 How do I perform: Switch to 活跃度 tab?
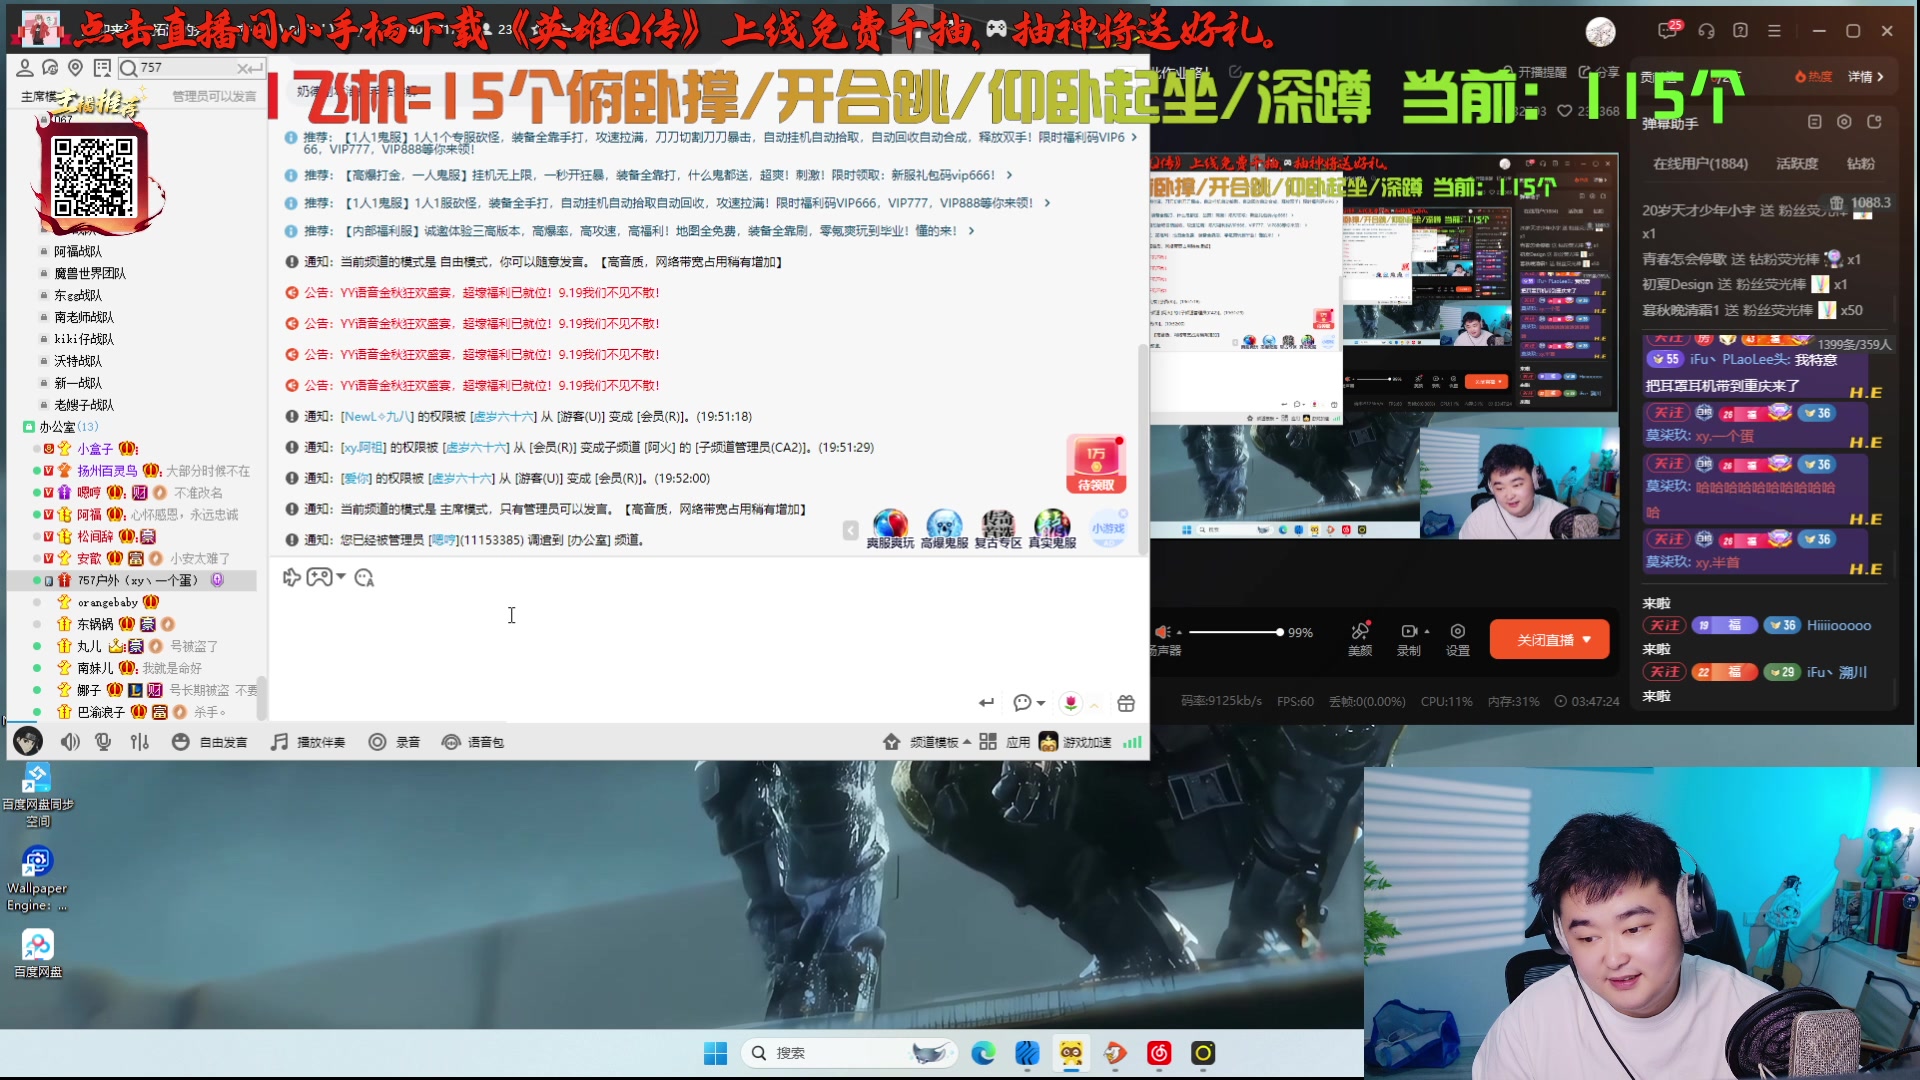[1797, 164]
